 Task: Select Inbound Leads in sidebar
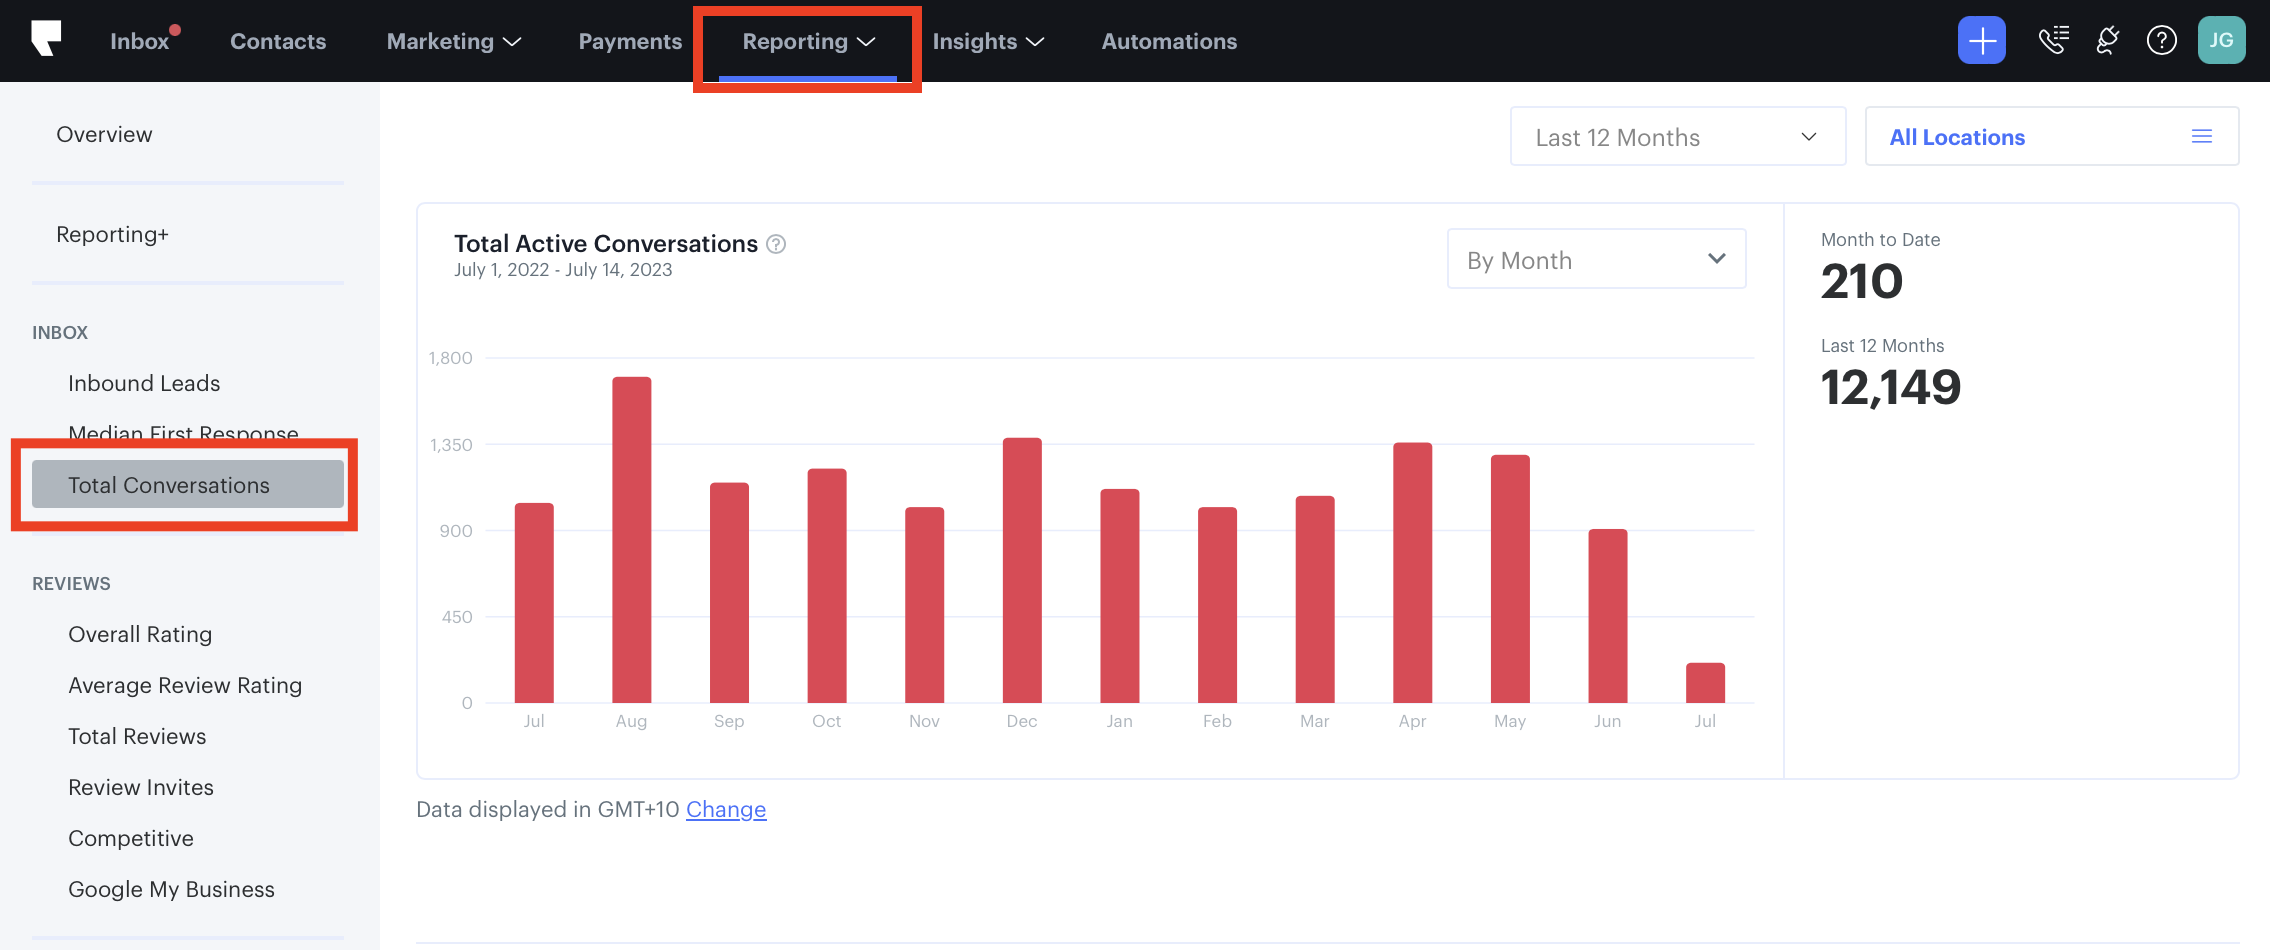[x=144, y=383]
